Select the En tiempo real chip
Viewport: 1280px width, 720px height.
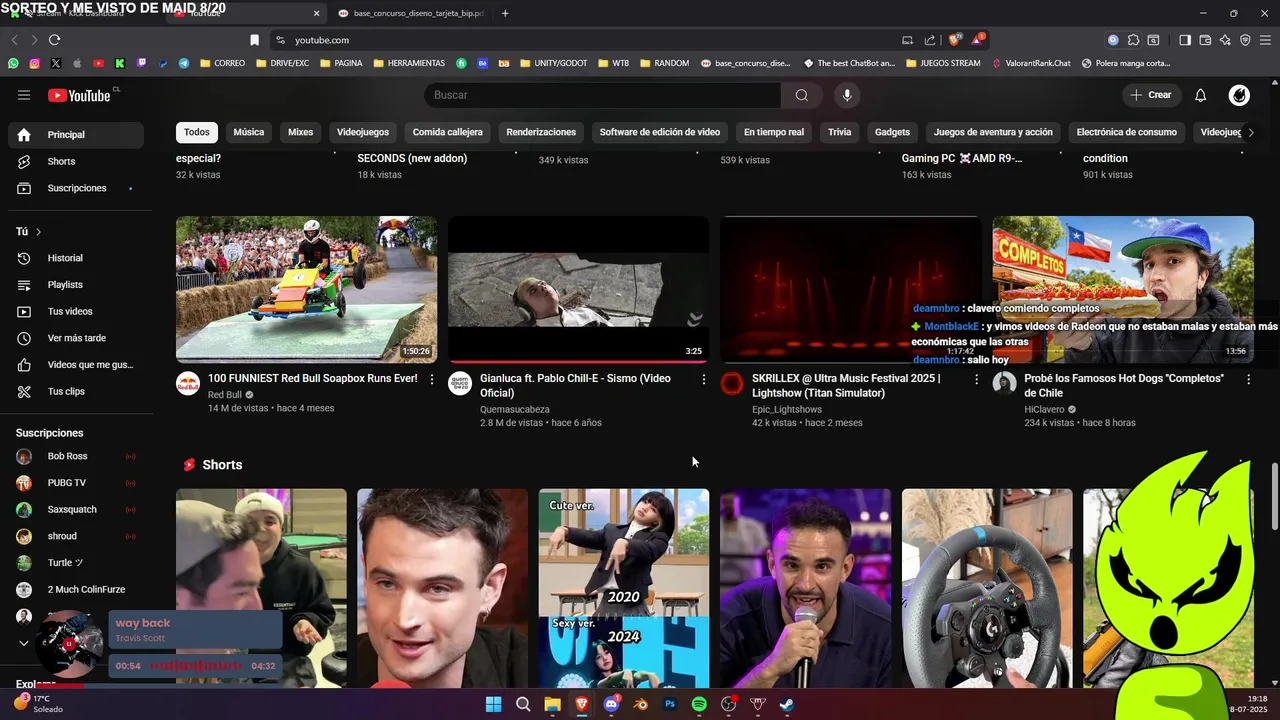click(774, 132)
